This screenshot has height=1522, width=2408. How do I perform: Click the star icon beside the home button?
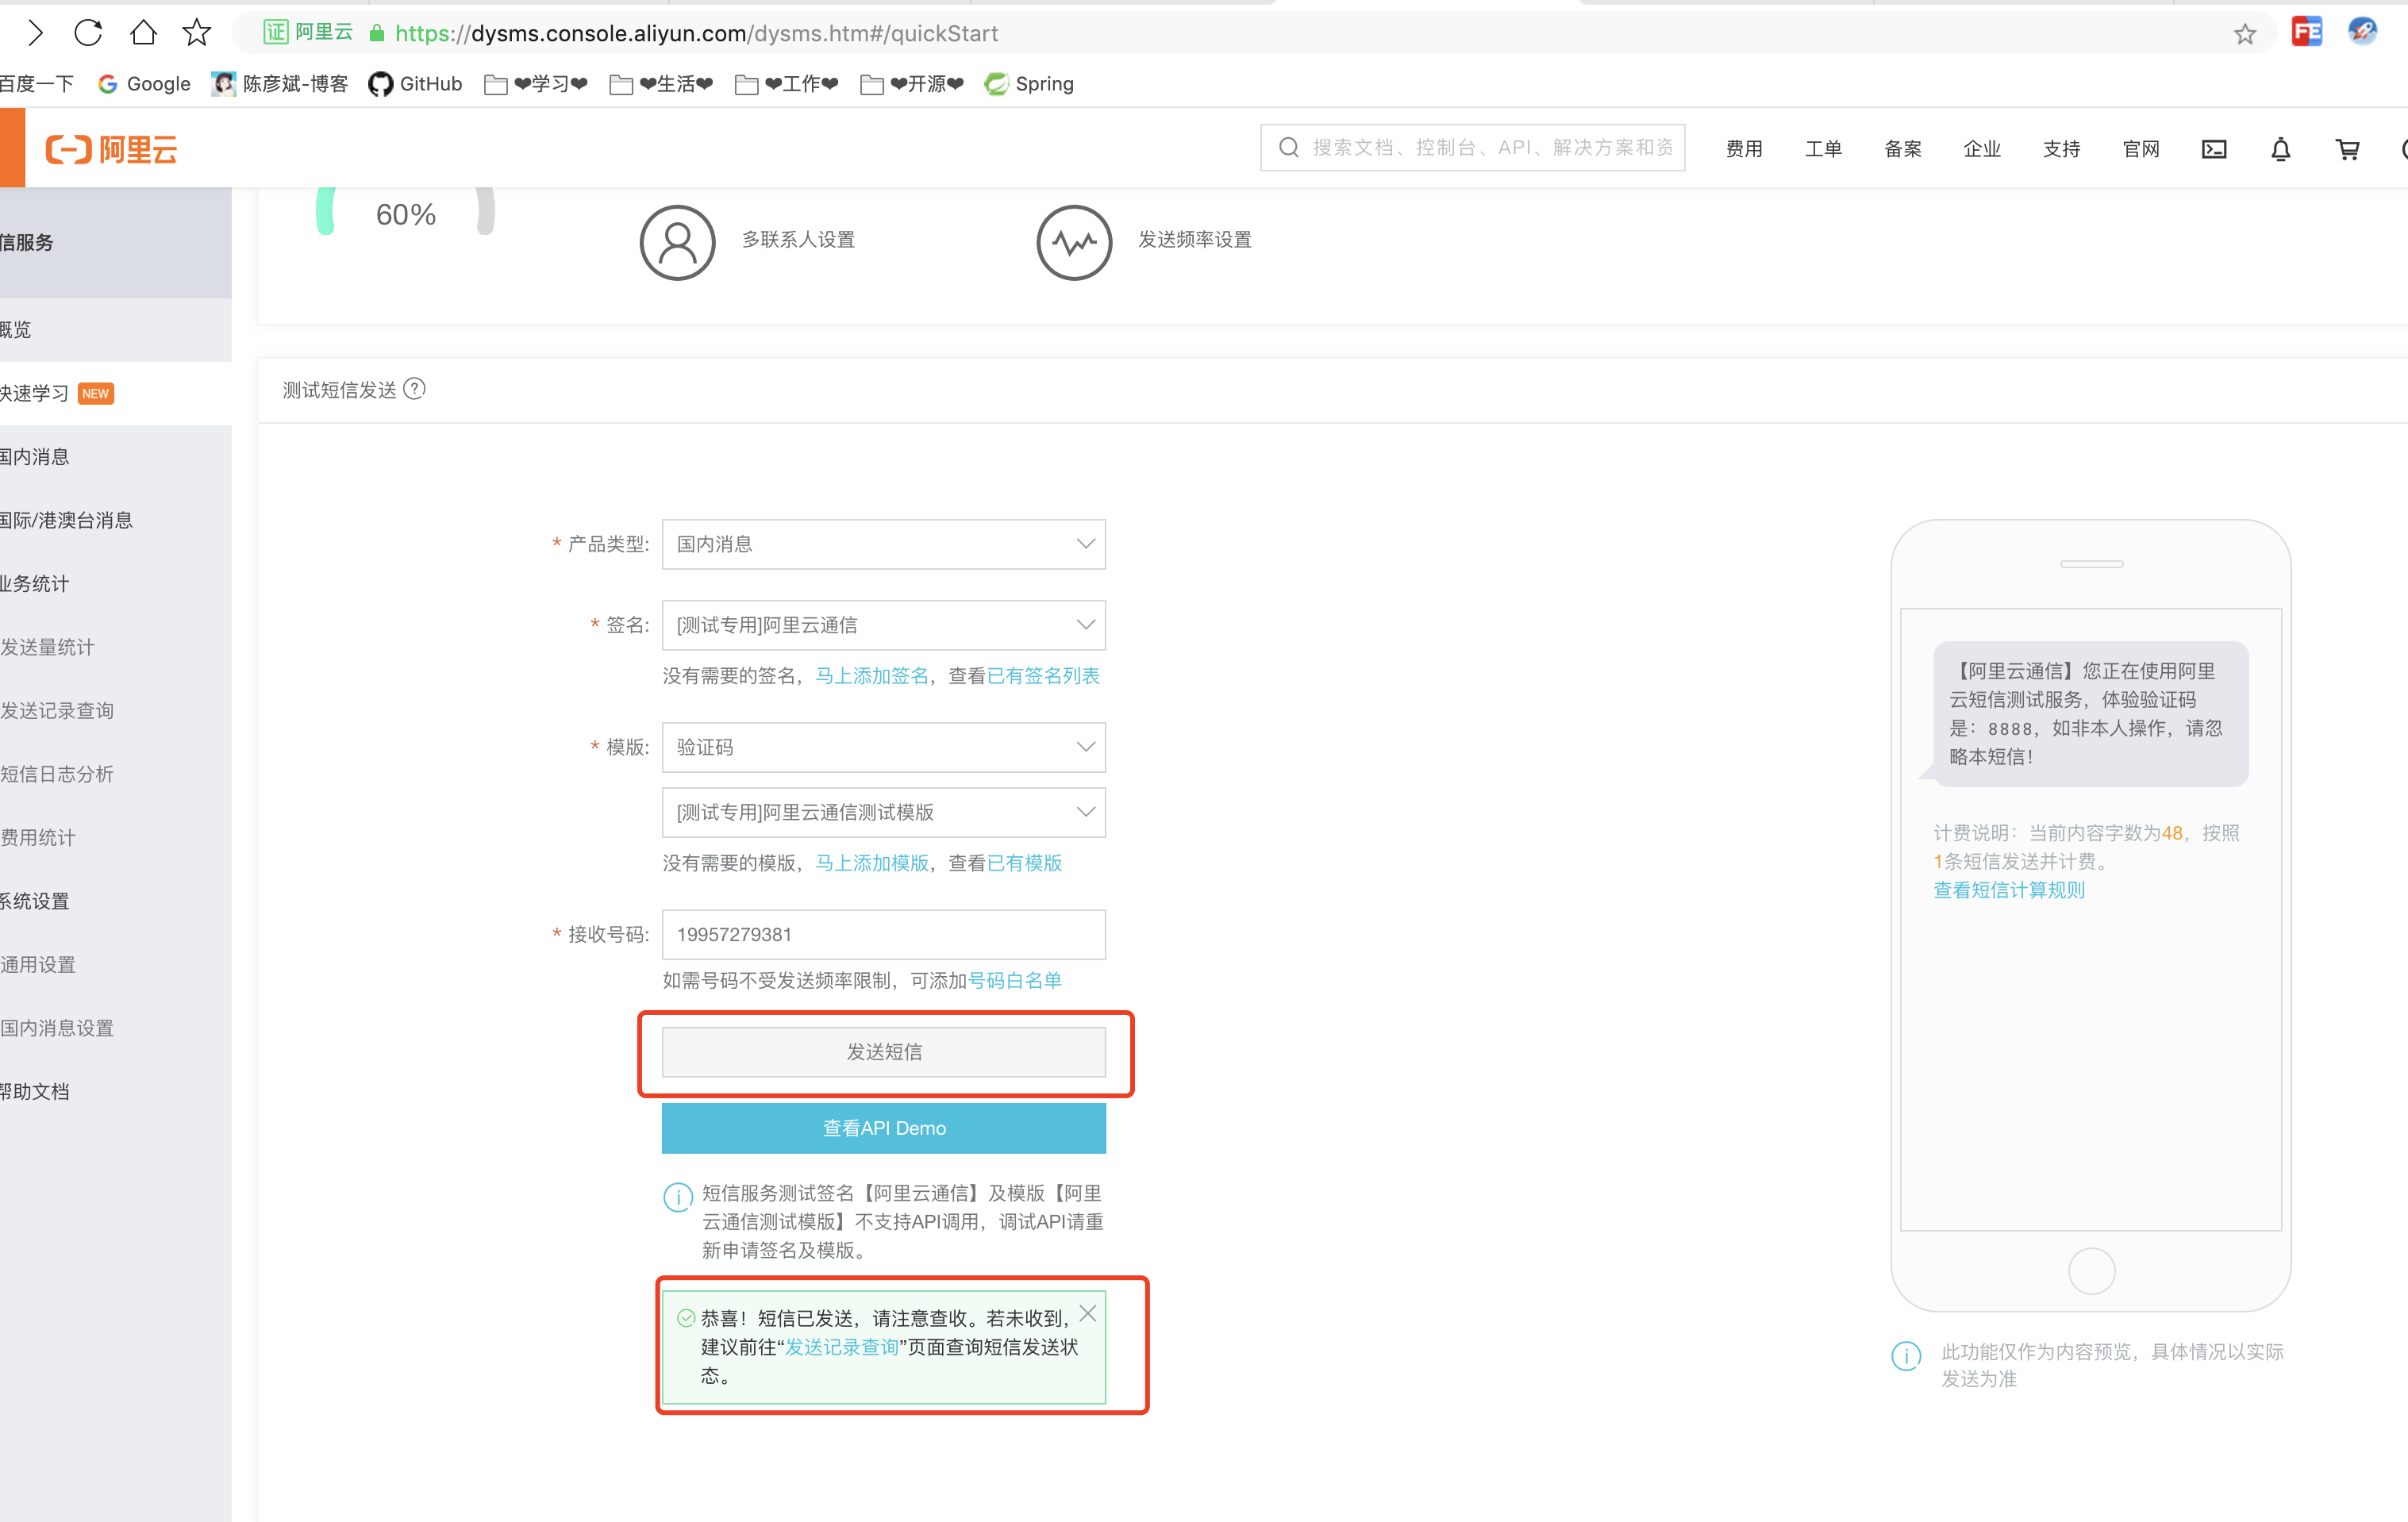(x=197, y=33)
